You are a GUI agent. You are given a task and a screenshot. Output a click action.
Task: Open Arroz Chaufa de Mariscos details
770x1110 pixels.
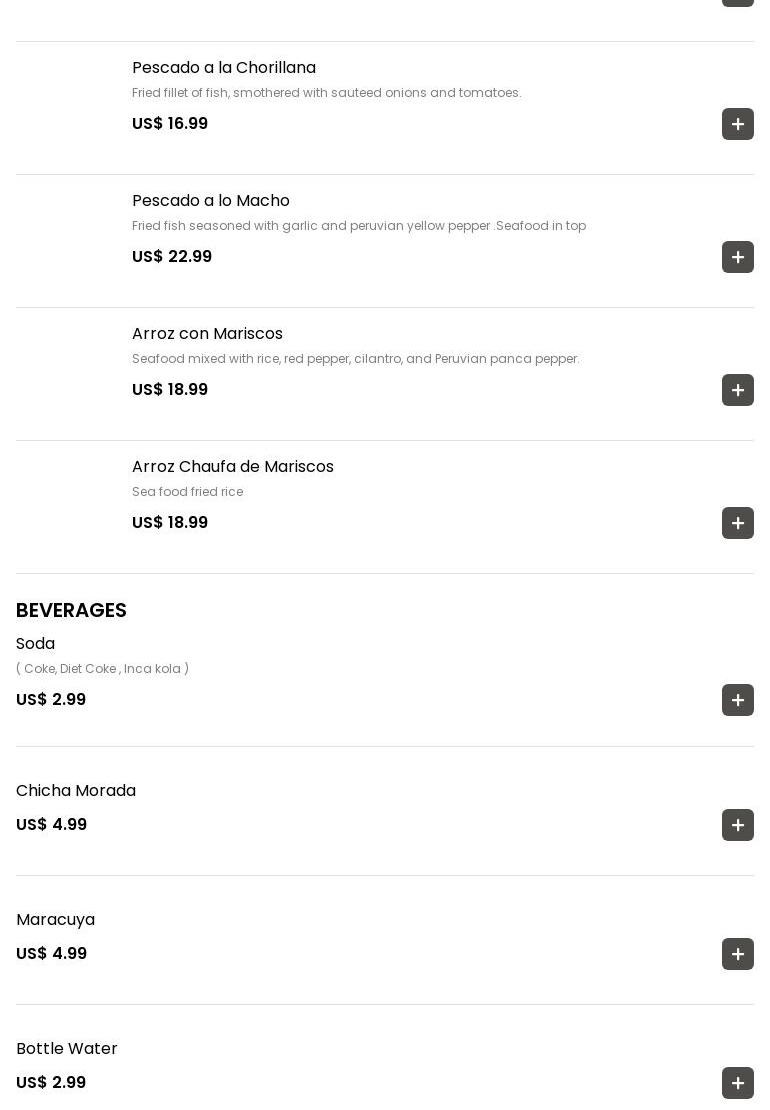coord(233,467)
